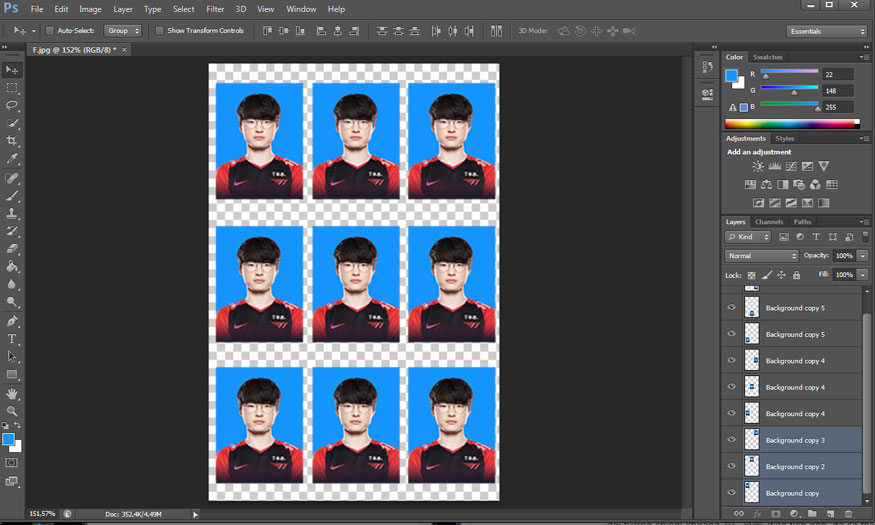
Task: Add layer mask icon
Action: (x=776, y=513)
